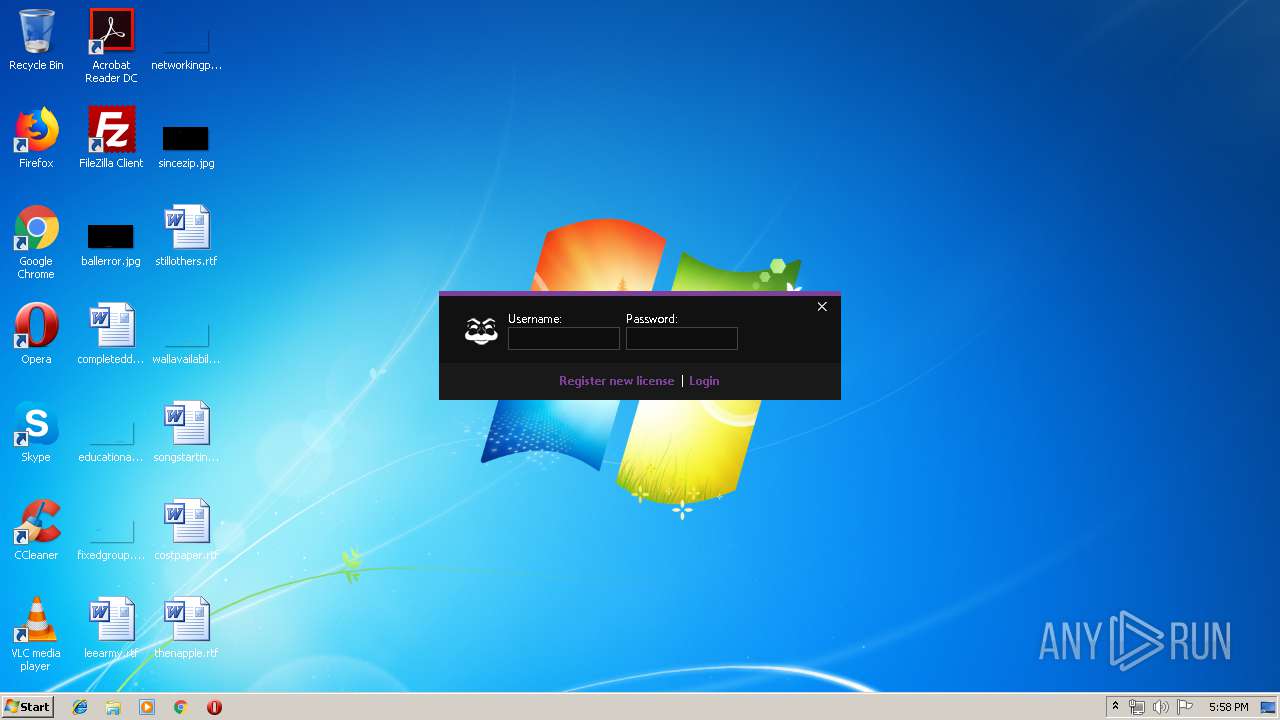This screenshot has height=720, width=1280.
Task: Select stillothers.rtf document
Action: (x=186, y=237)
